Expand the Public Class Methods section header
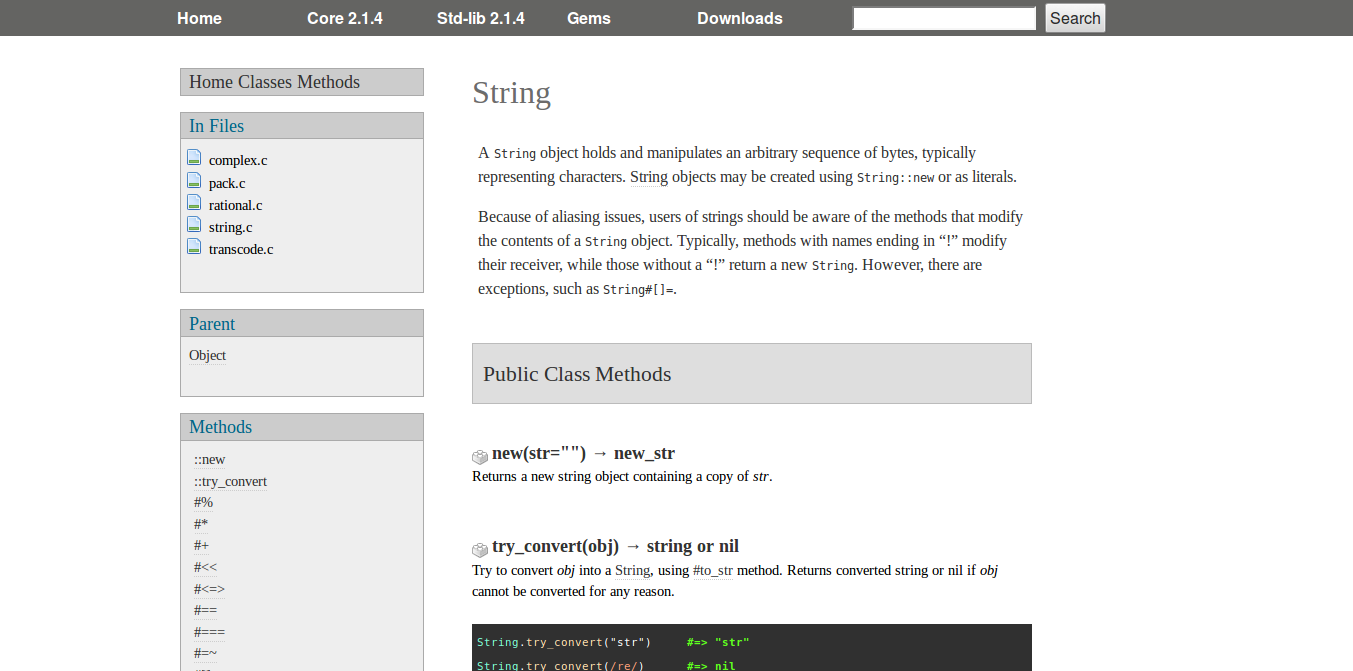This screenshot has height=671, width=1353. tap(751, 374)
